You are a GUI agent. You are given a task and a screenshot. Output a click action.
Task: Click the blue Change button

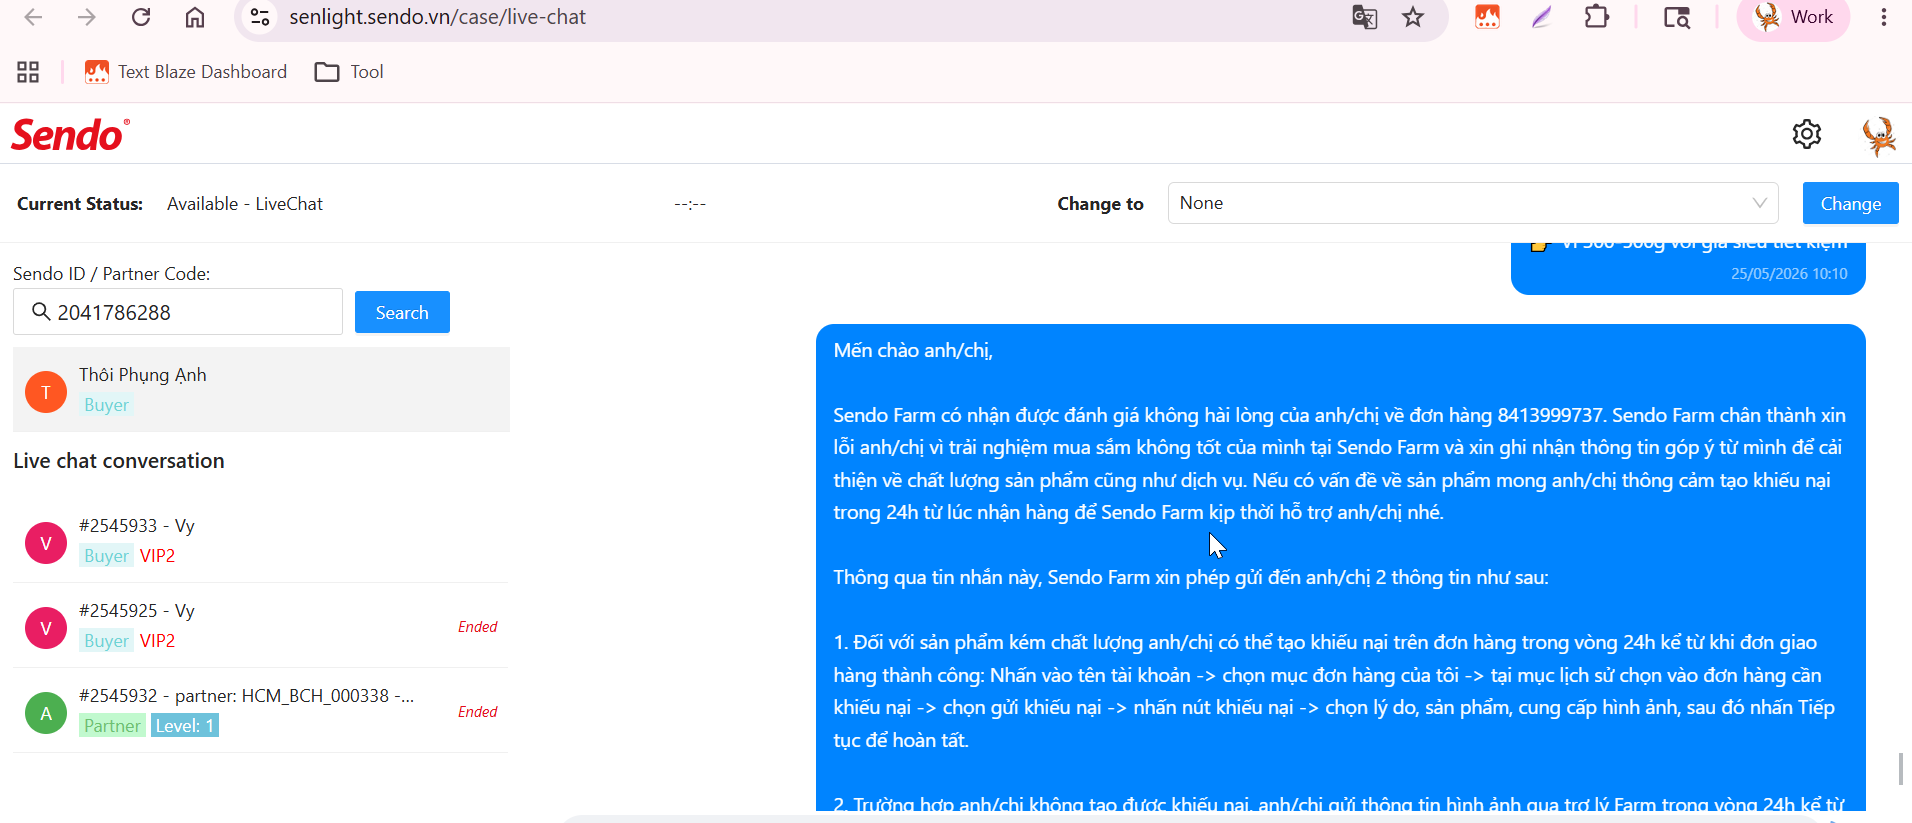click(x=1850, y=203)
